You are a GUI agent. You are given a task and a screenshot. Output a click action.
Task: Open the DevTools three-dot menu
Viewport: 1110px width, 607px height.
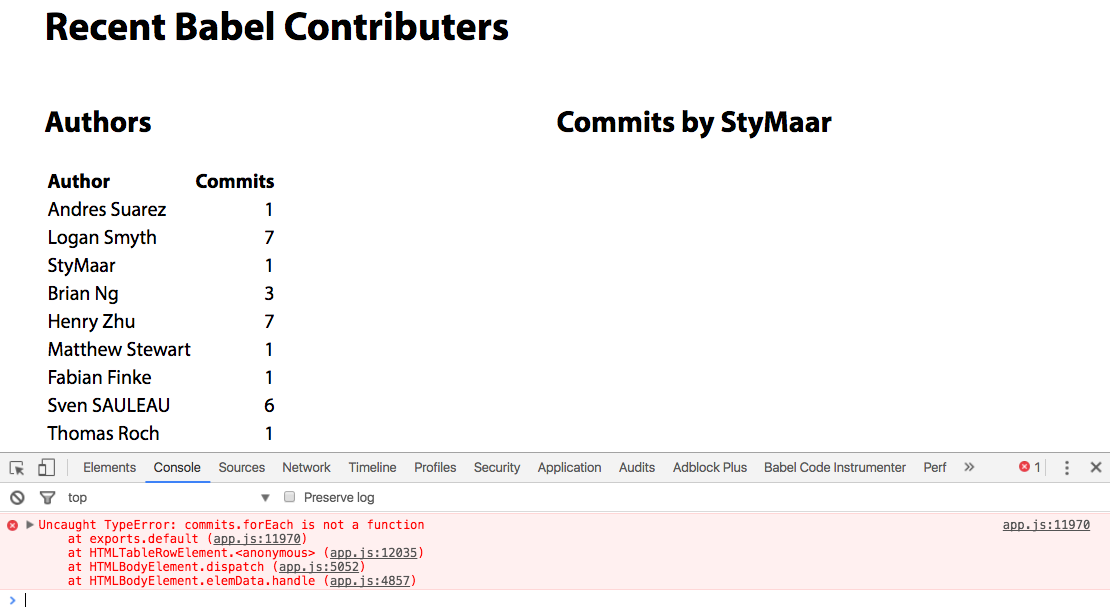pyautogui.click(x=1067, y=467)
